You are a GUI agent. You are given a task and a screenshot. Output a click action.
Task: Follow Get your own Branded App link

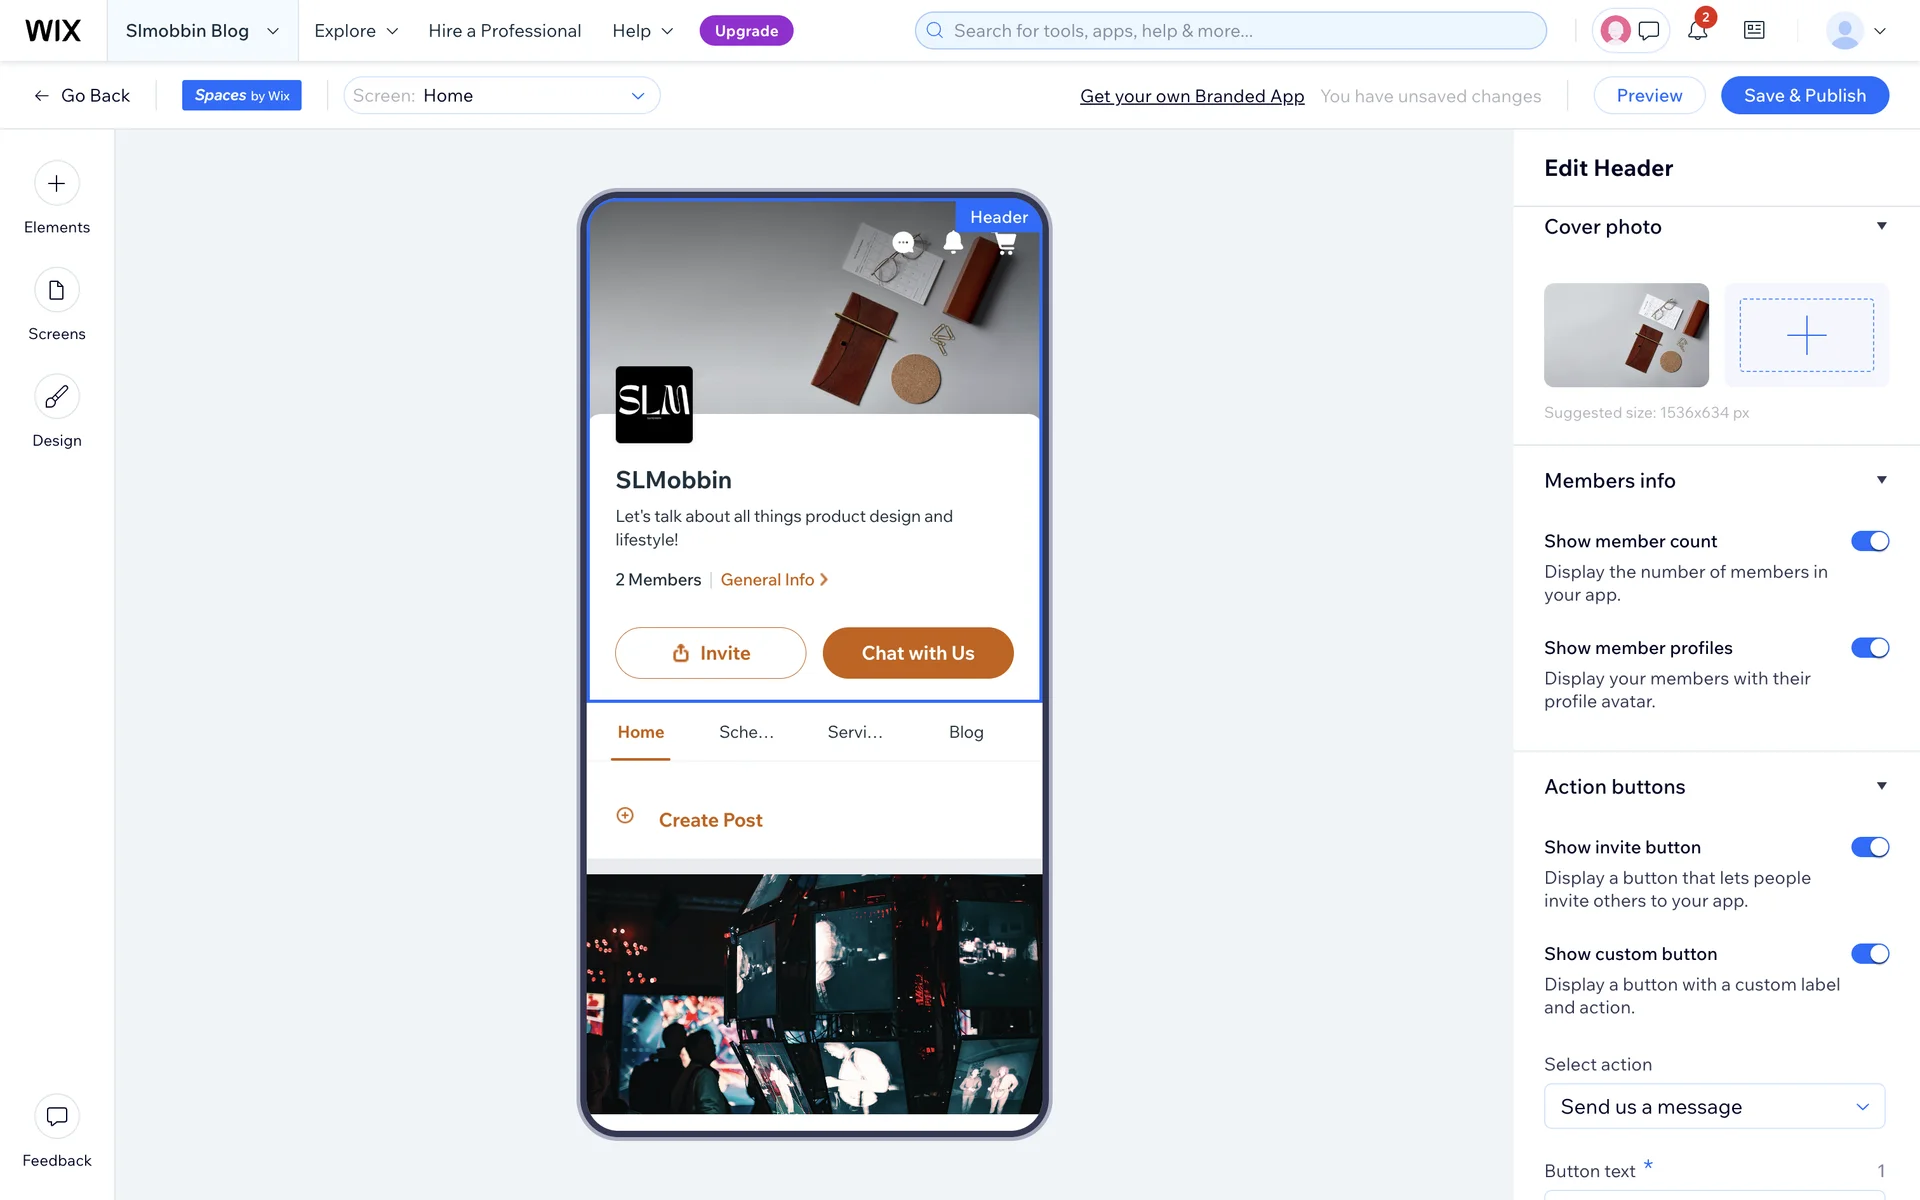pyautogui.click(x=1192, y=96)
